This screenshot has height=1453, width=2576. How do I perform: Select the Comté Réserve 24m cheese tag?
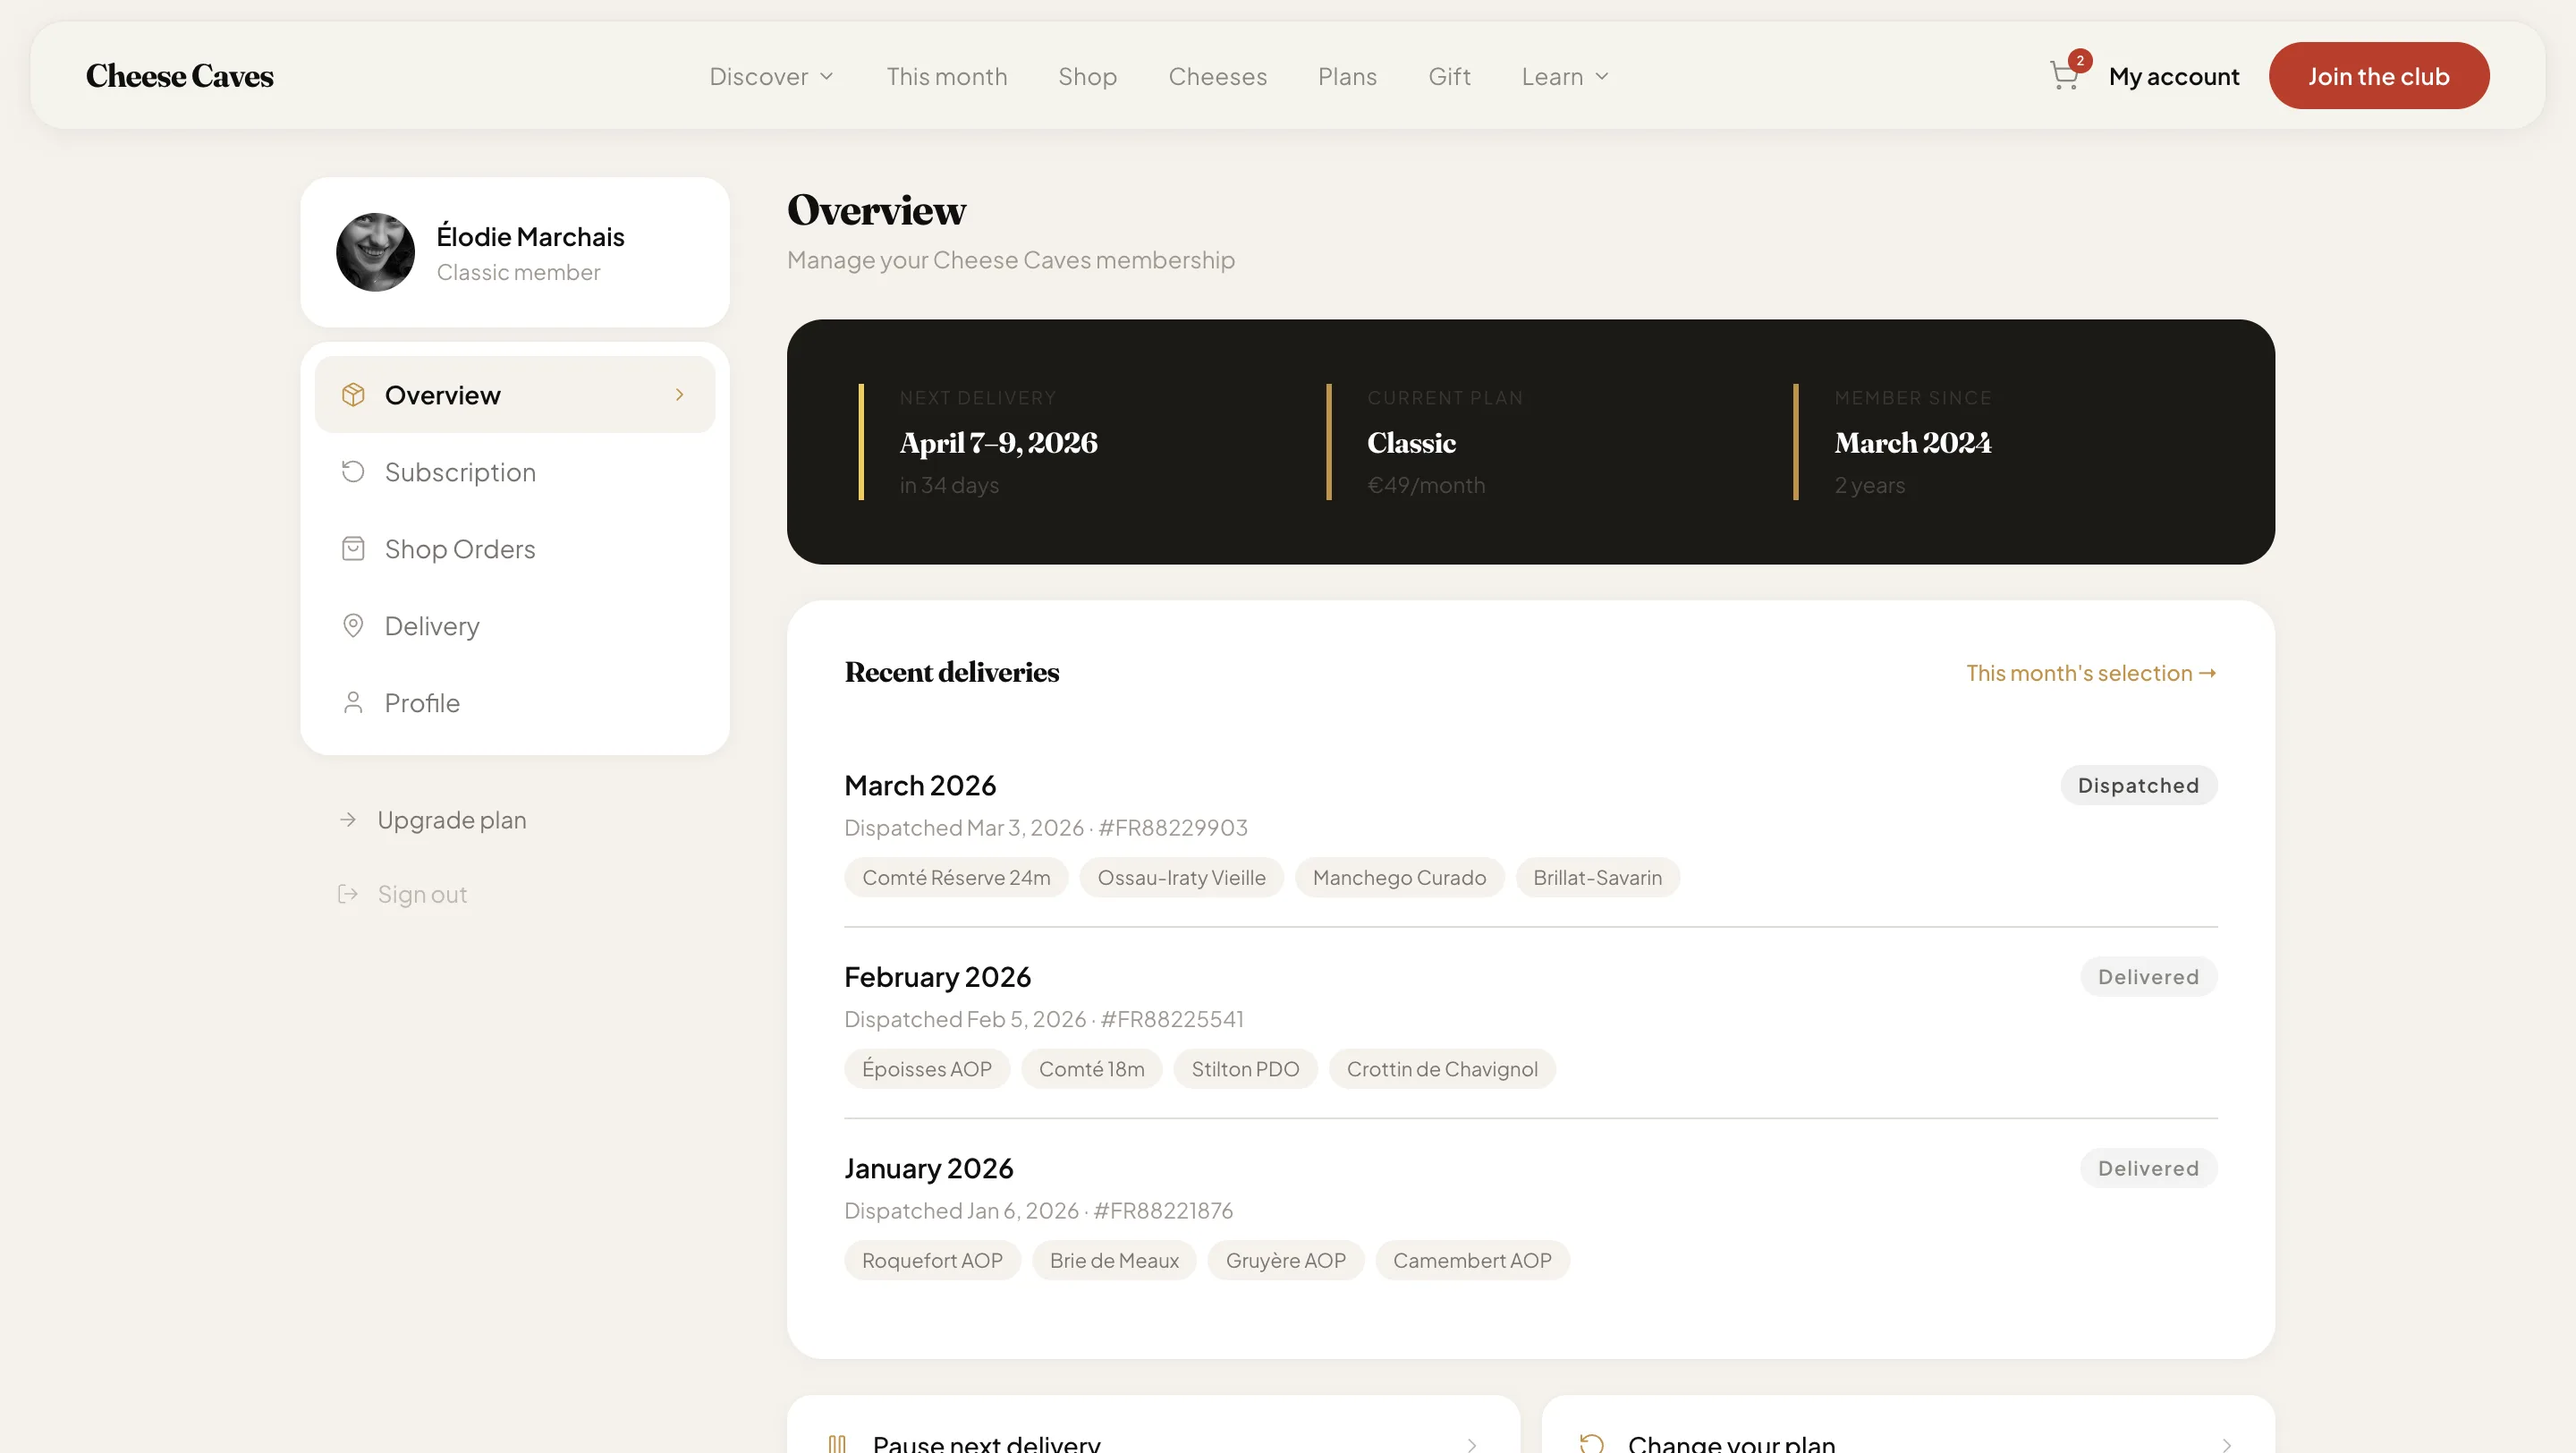(956, 877)
